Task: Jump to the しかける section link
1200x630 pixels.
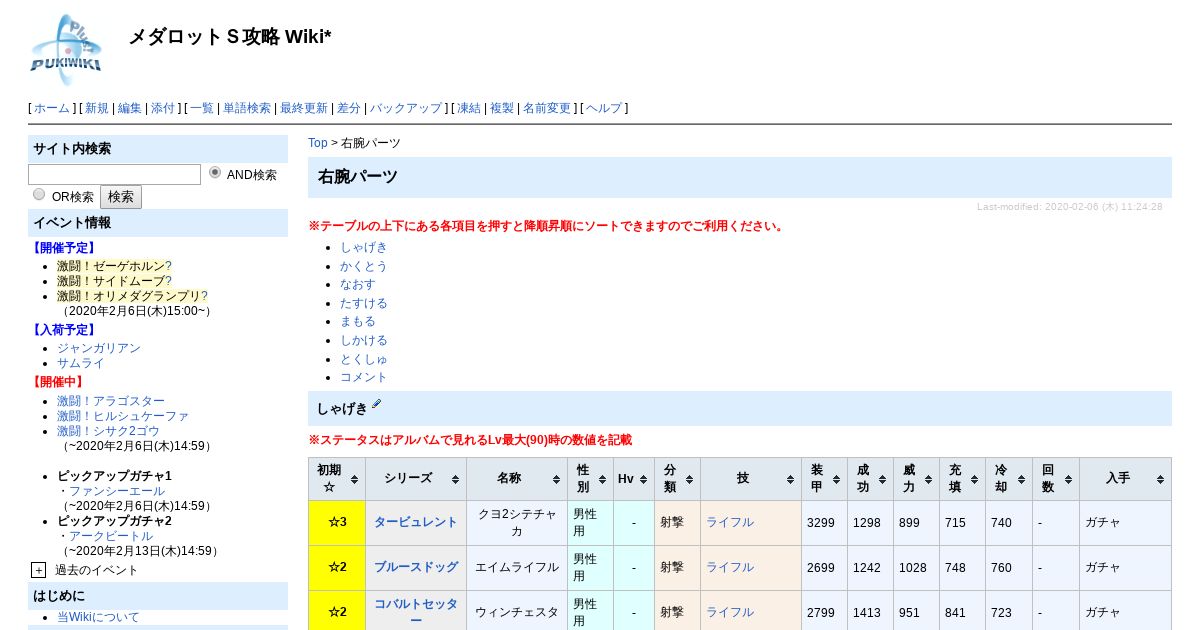Action: pos(364,340)
